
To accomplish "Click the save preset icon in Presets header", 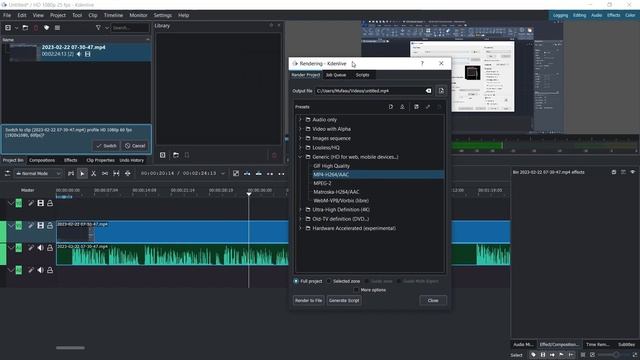I will tap(416, 107).
